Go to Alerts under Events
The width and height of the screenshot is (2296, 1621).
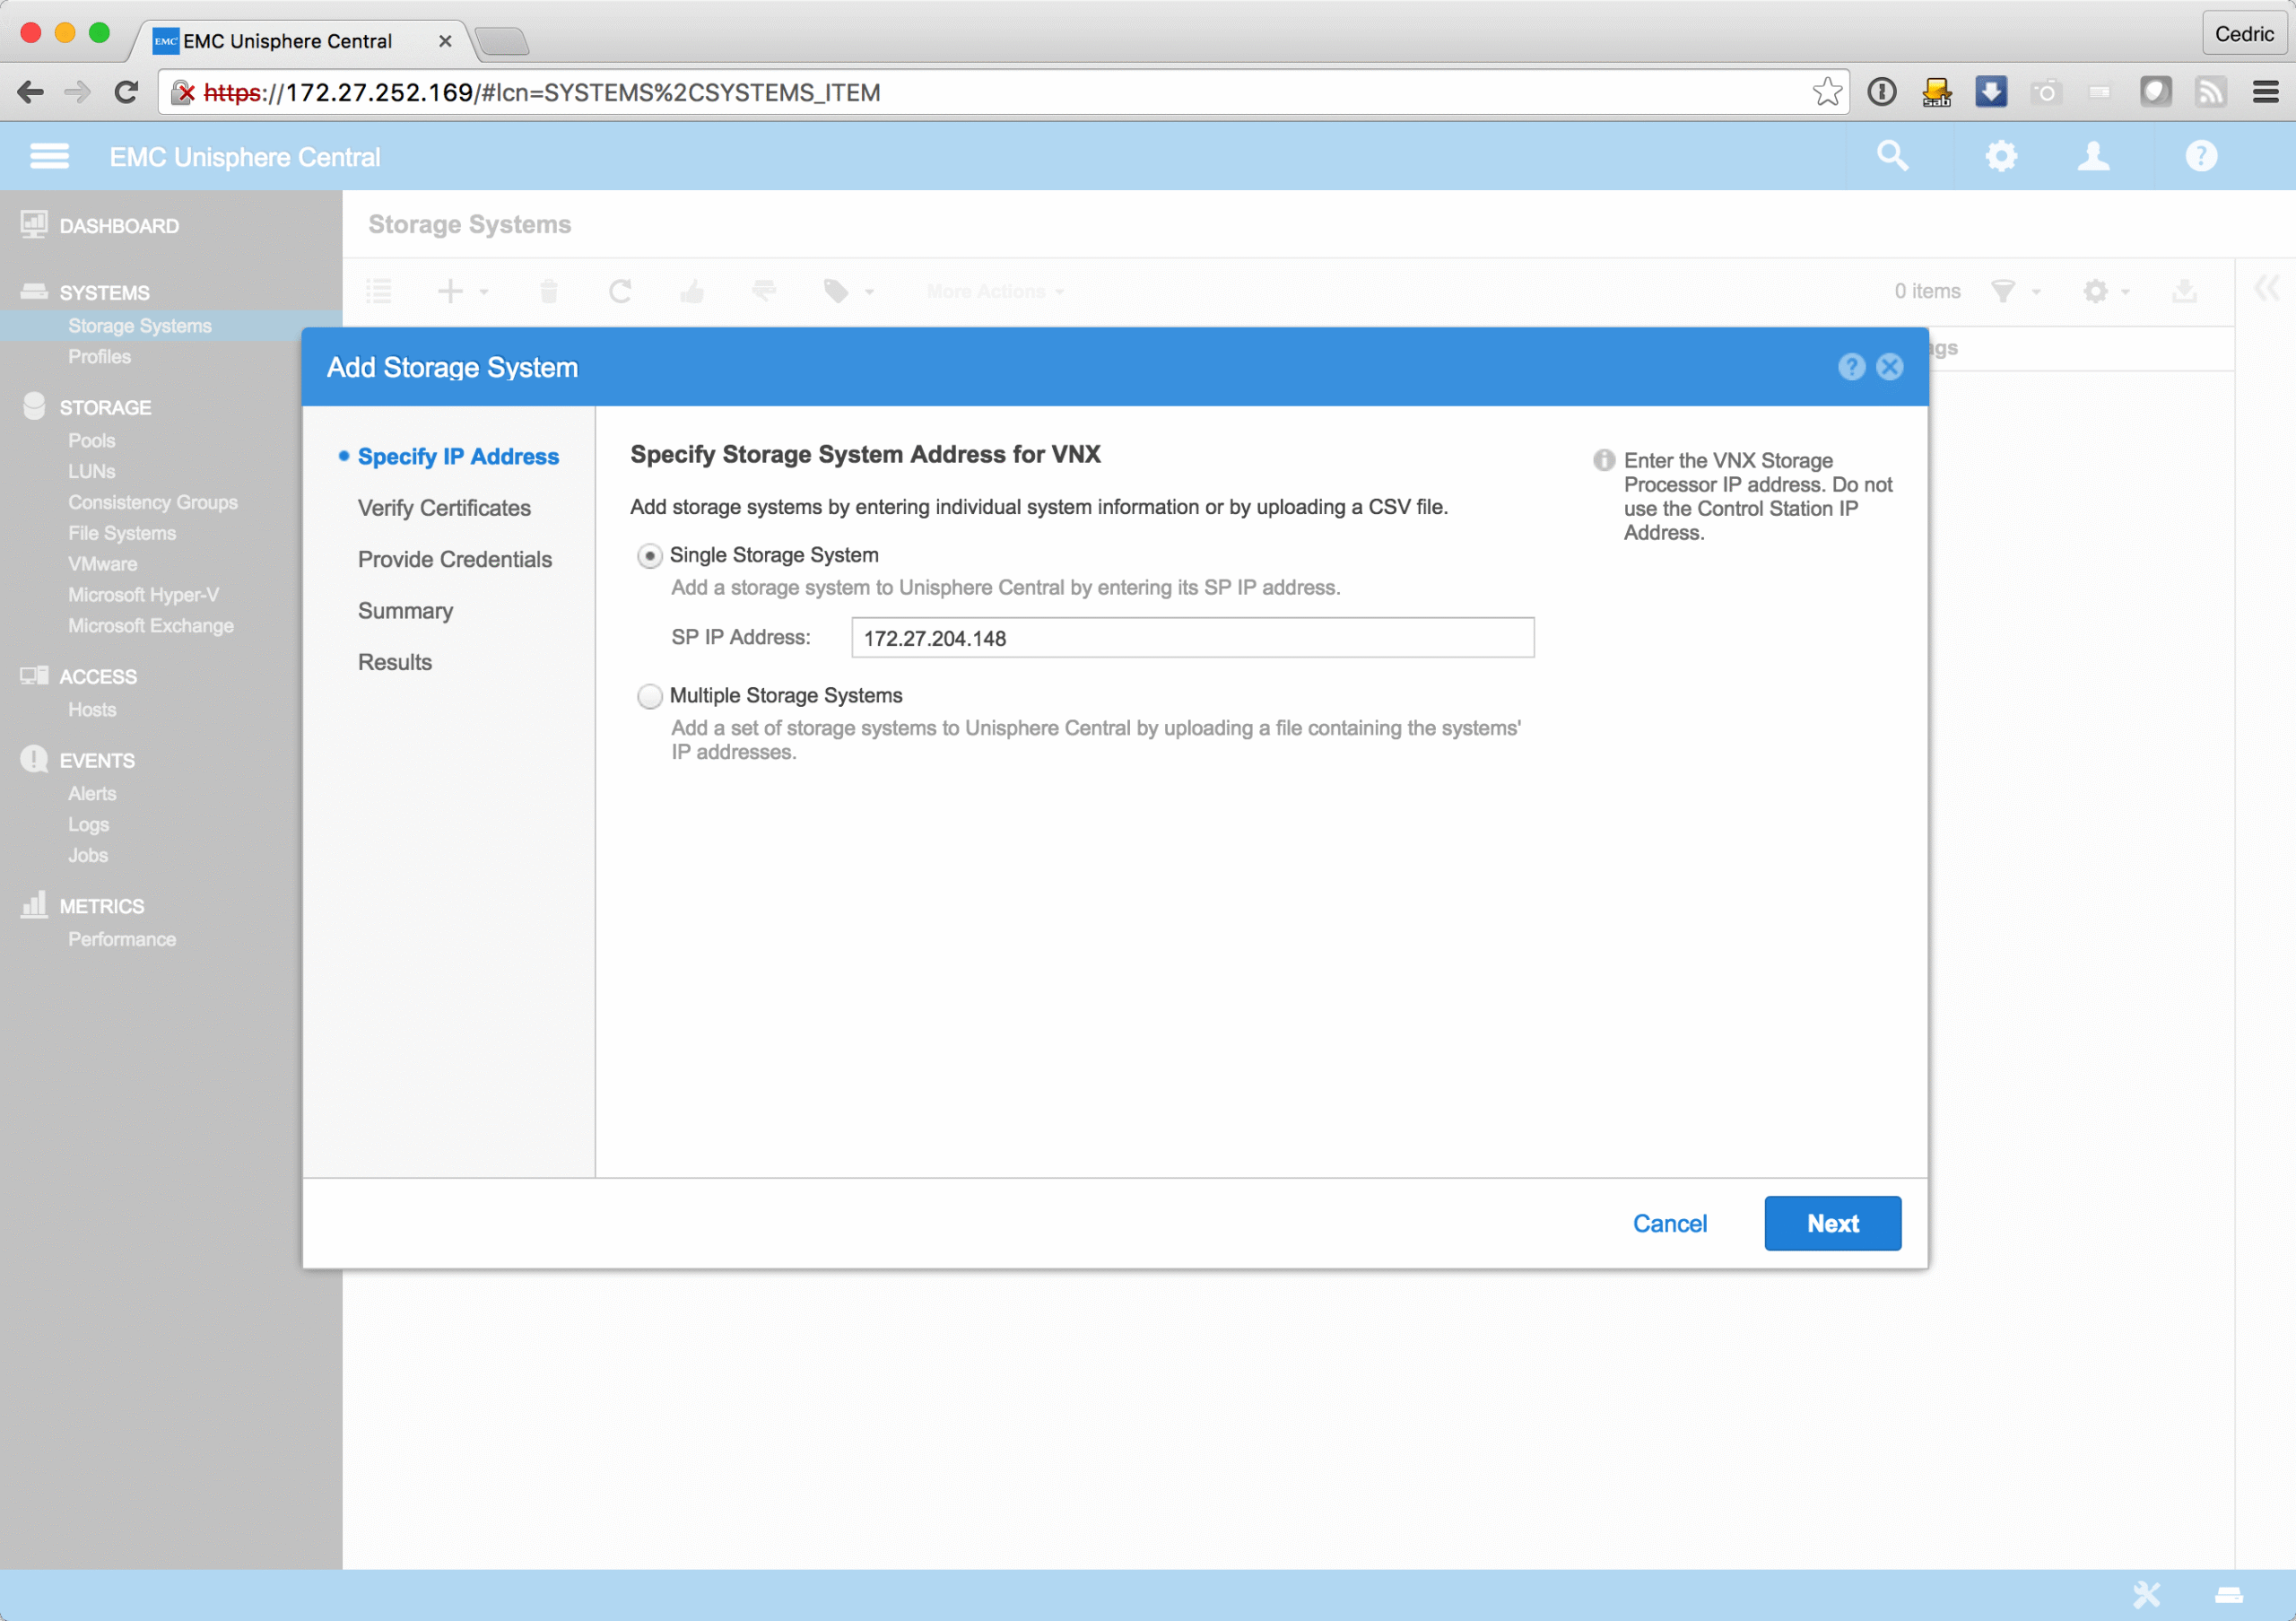pyautogui.click(x=92, y=794)
